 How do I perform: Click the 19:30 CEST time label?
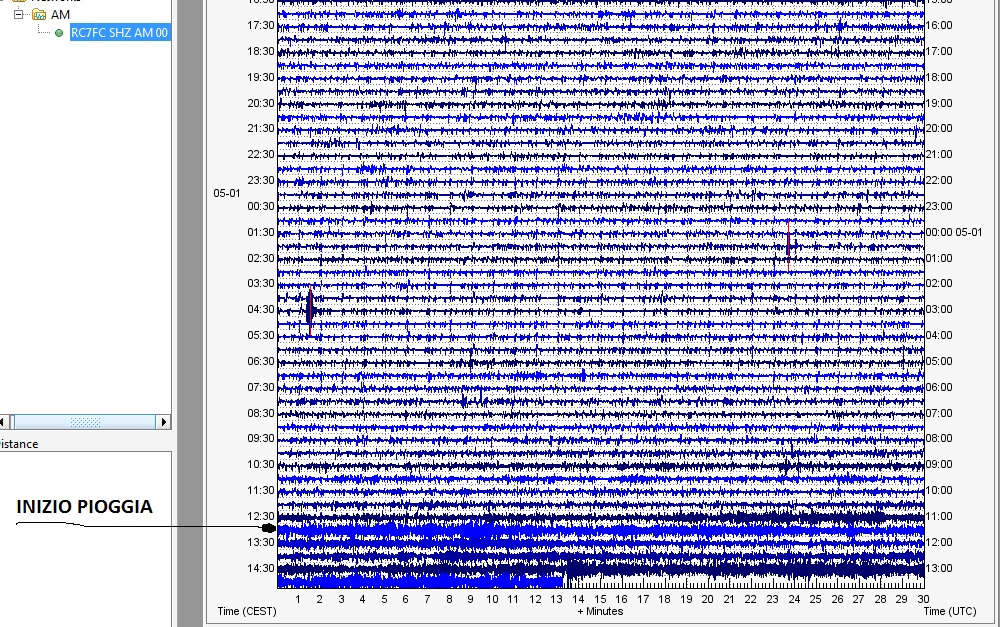pyautogui.click(x=261, y=77)
